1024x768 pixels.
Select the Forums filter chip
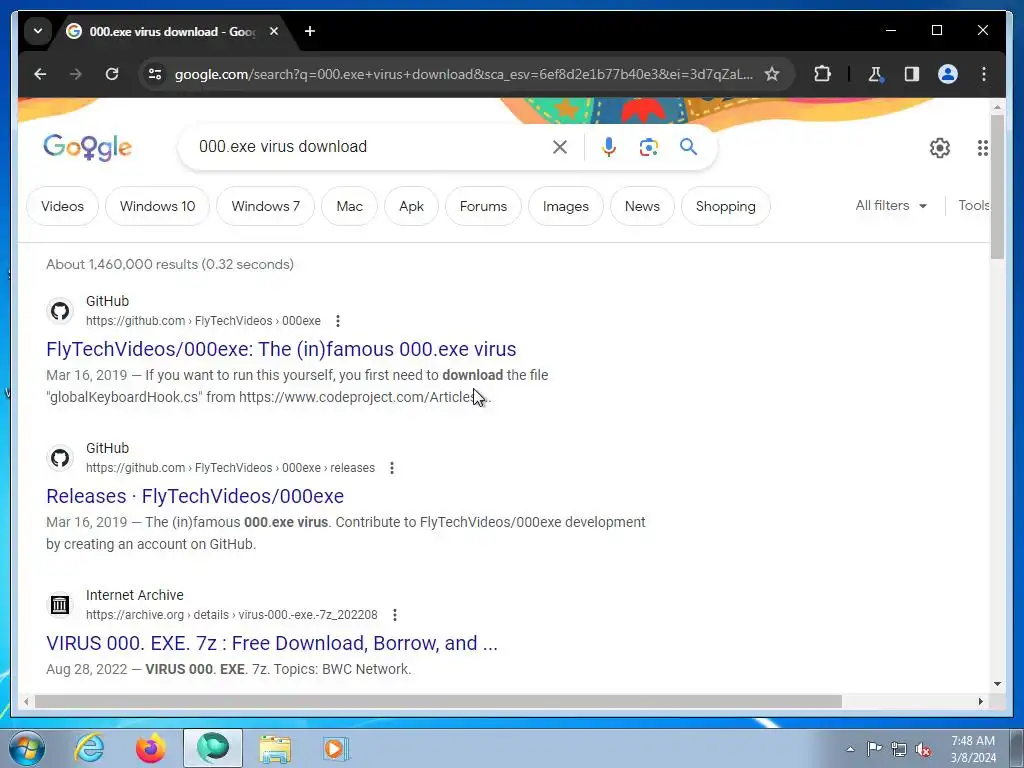click(483, 206)
